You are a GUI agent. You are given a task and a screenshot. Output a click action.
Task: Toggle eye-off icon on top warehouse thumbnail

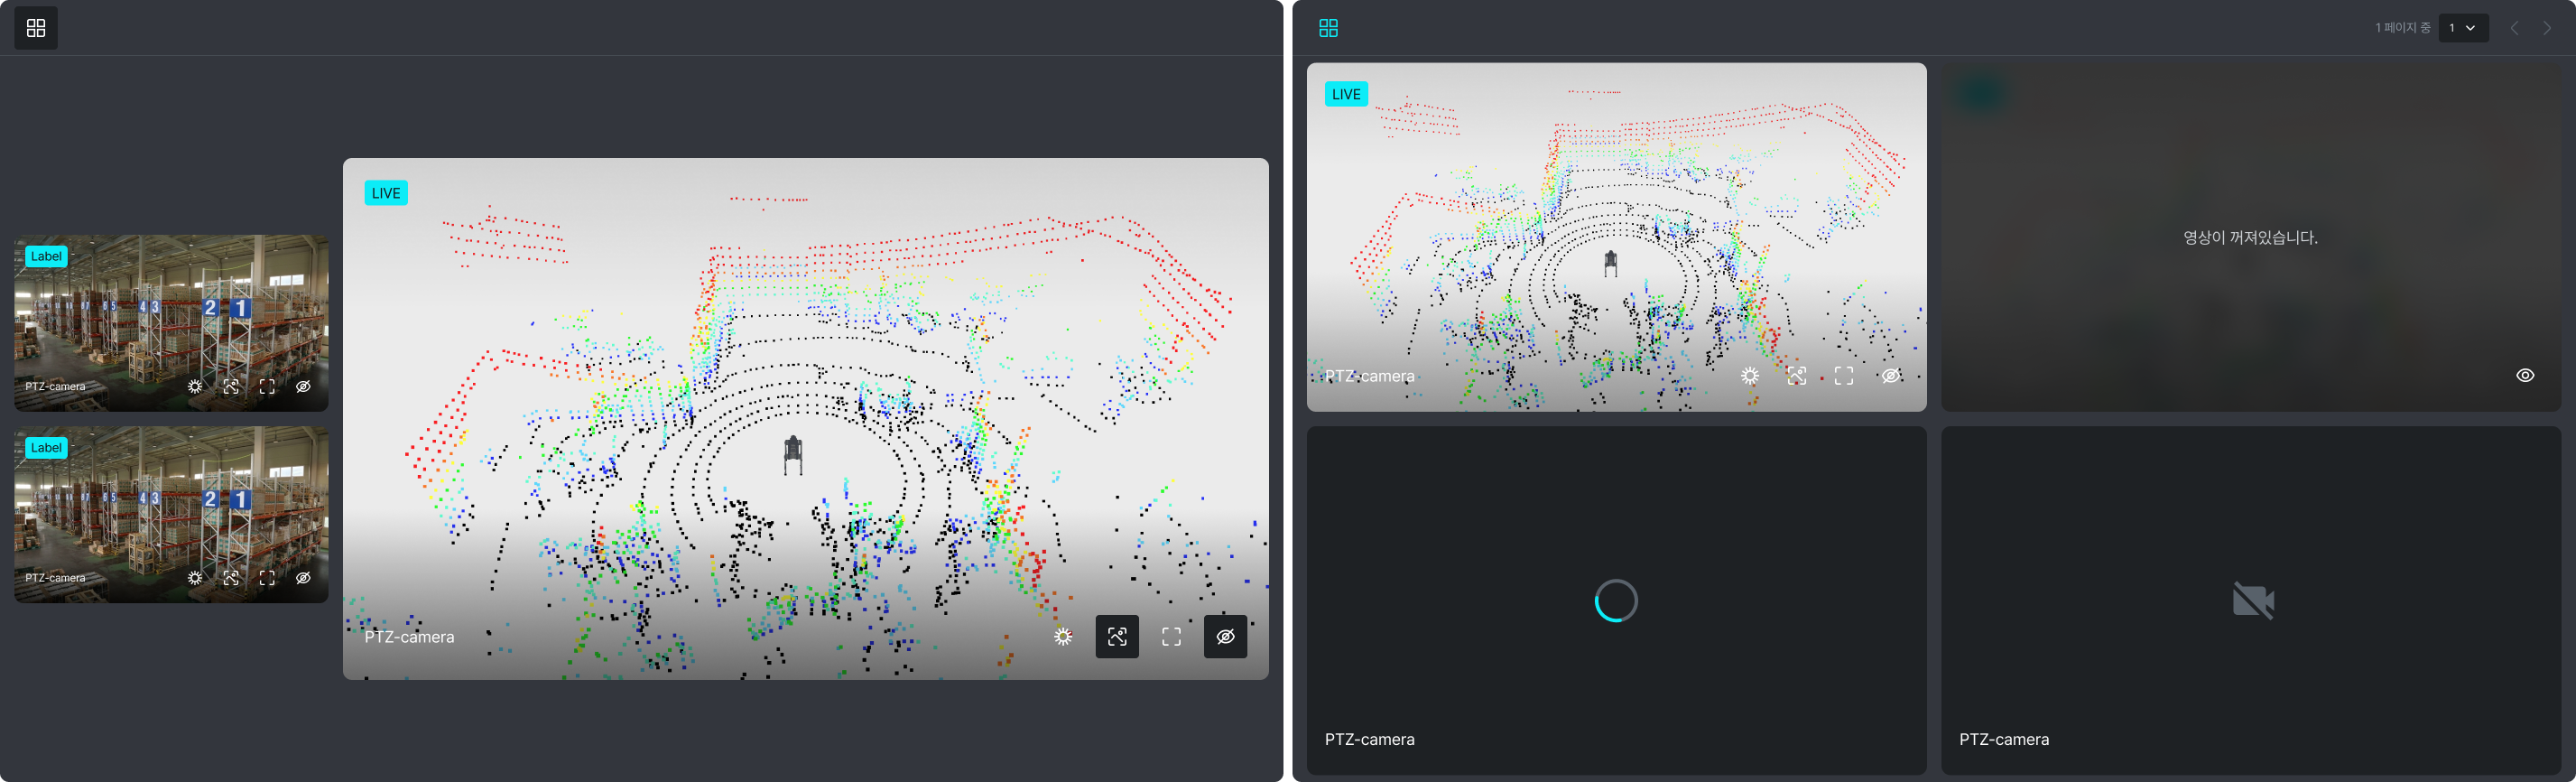(x=303, y=387)
